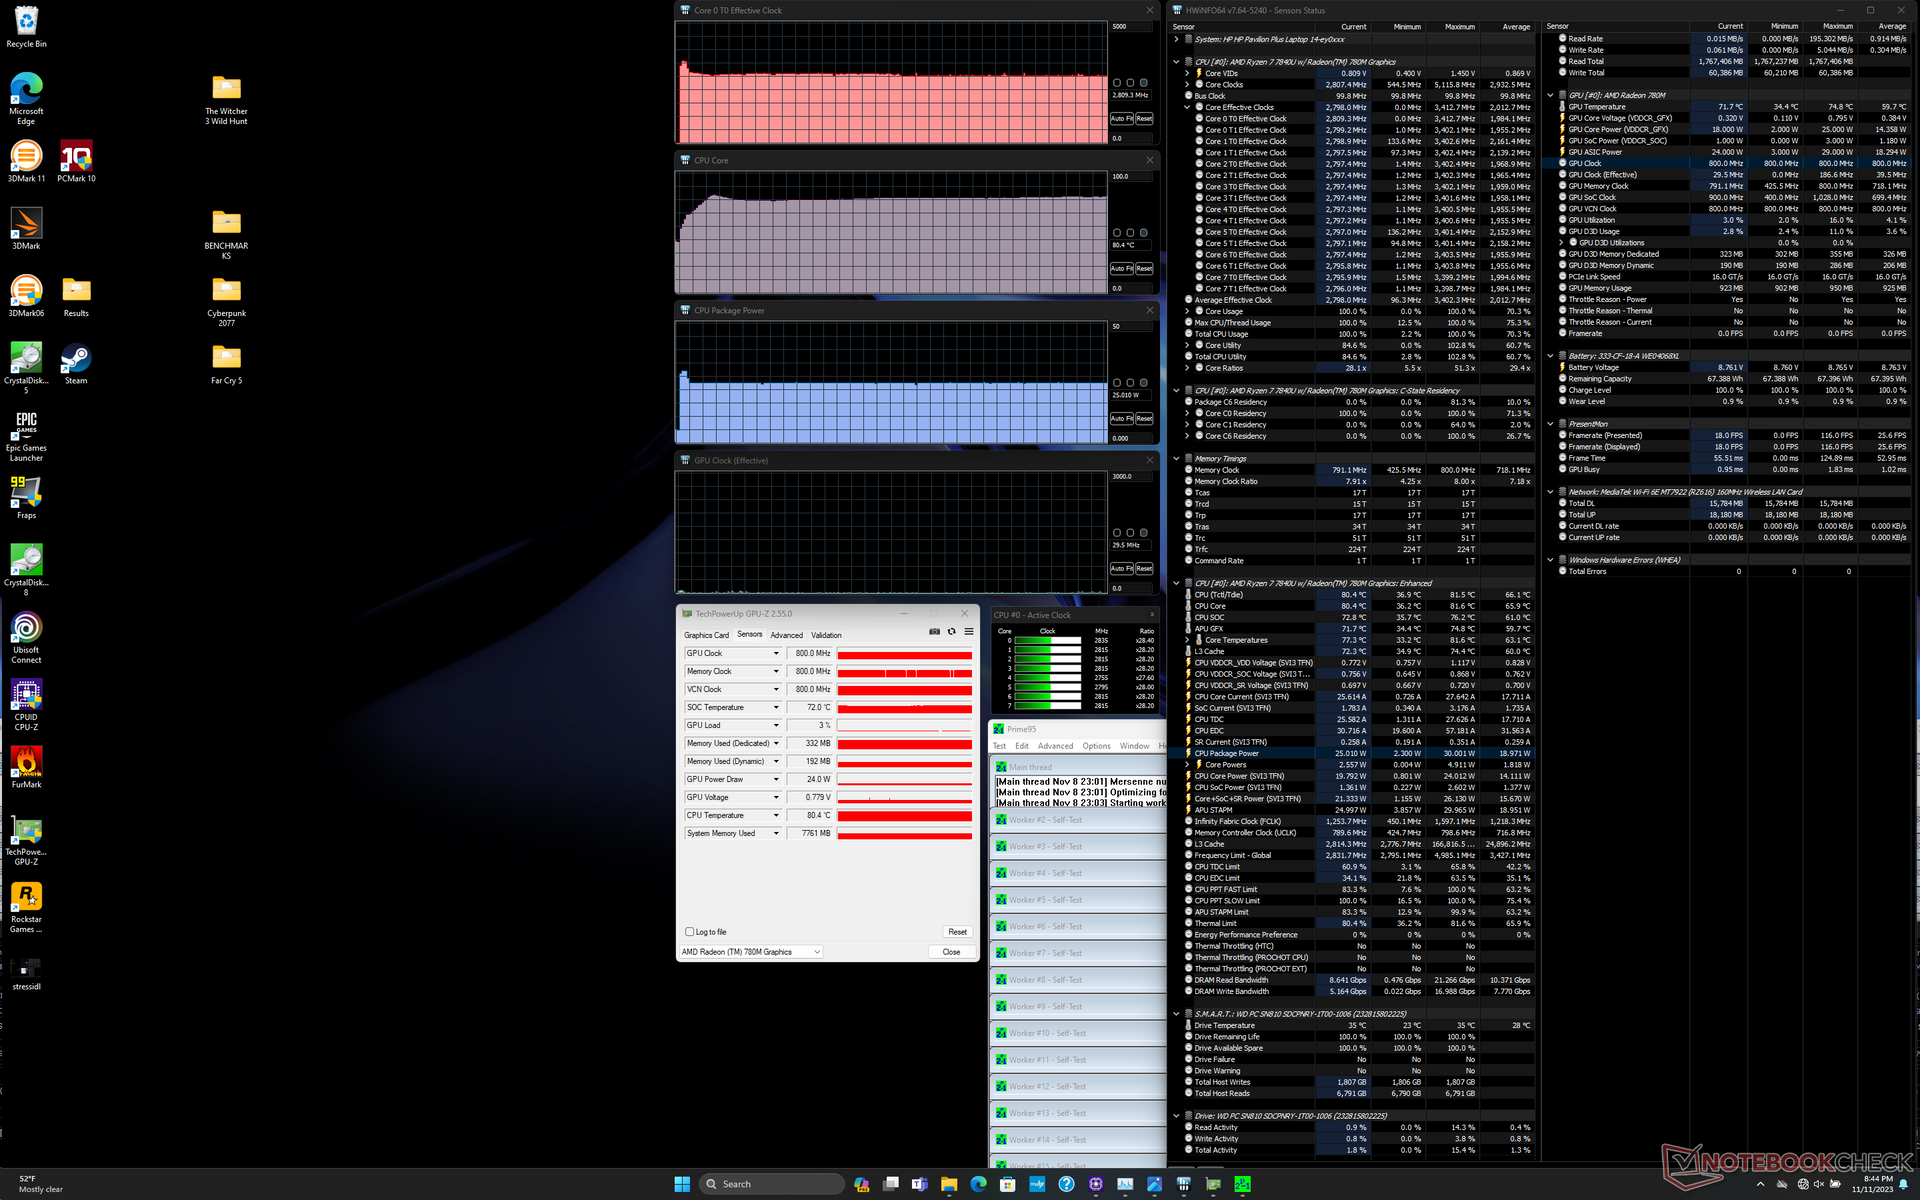Screen dimensions: 1920x1200
Task: Click File Explorer icon in taskbar
Action: [949, 1184]
